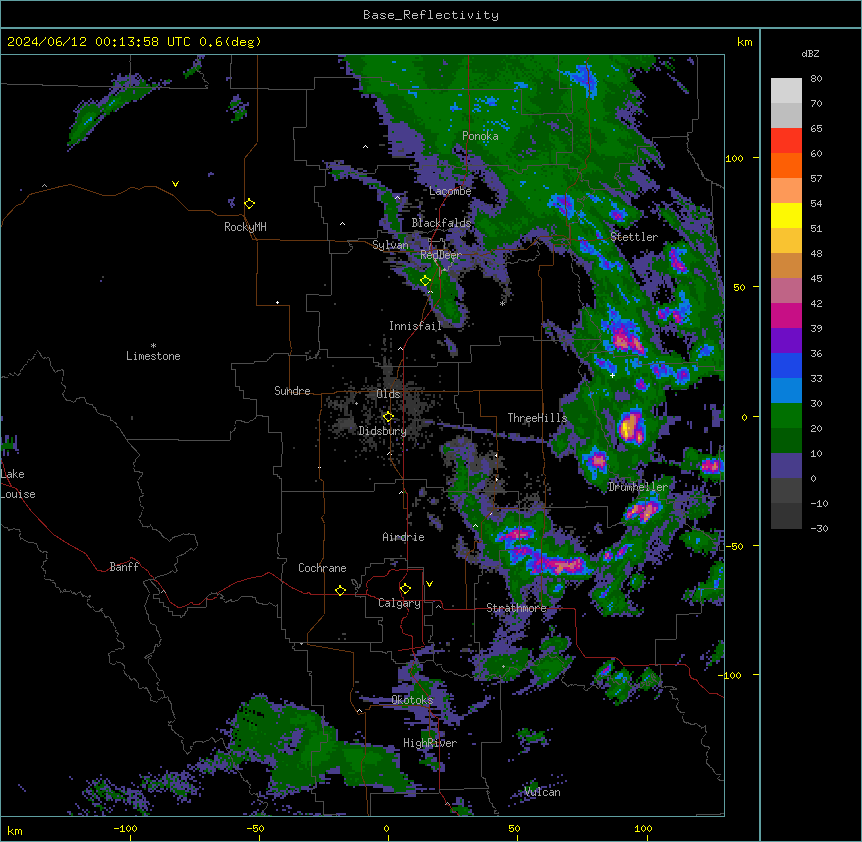Click the -100 tick label on right axis

coord(731,675)
